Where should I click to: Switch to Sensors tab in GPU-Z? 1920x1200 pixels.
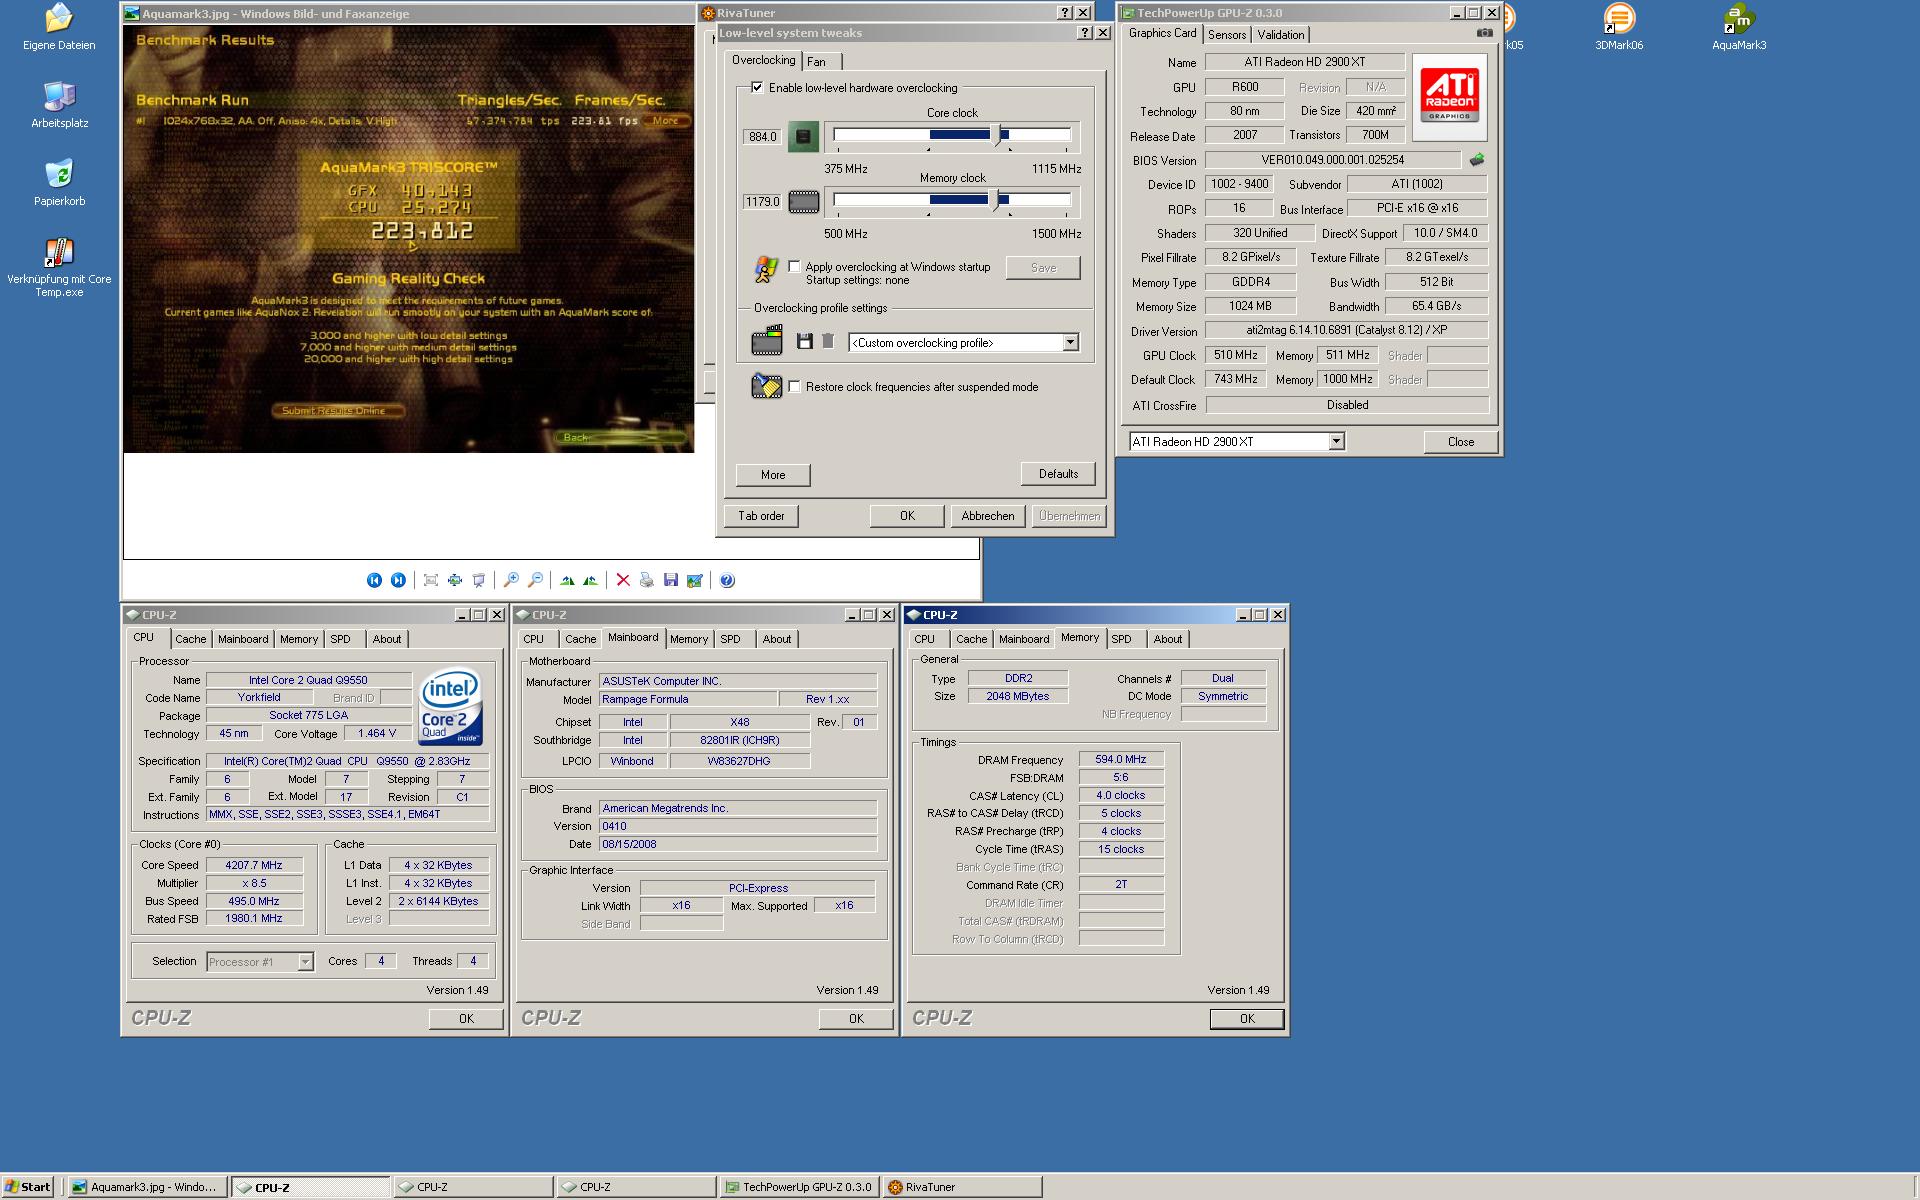coord(1227,34)
